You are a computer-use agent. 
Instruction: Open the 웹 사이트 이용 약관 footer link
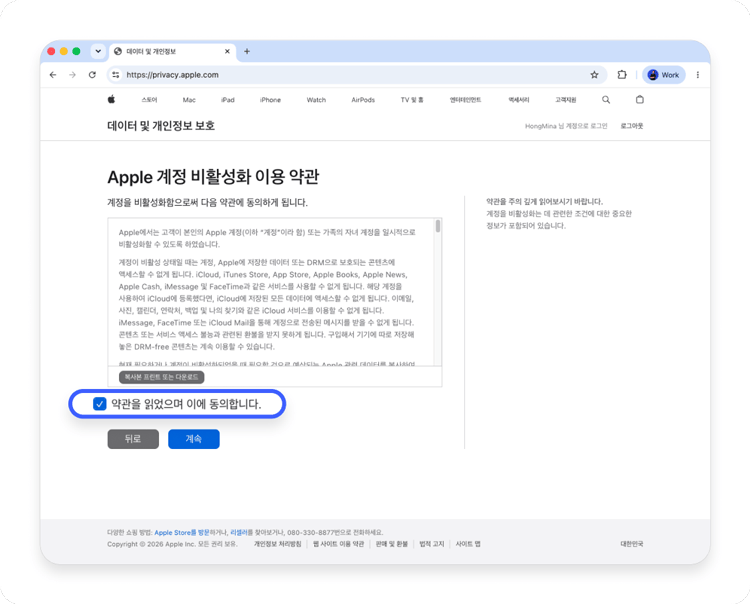point(339,544)
